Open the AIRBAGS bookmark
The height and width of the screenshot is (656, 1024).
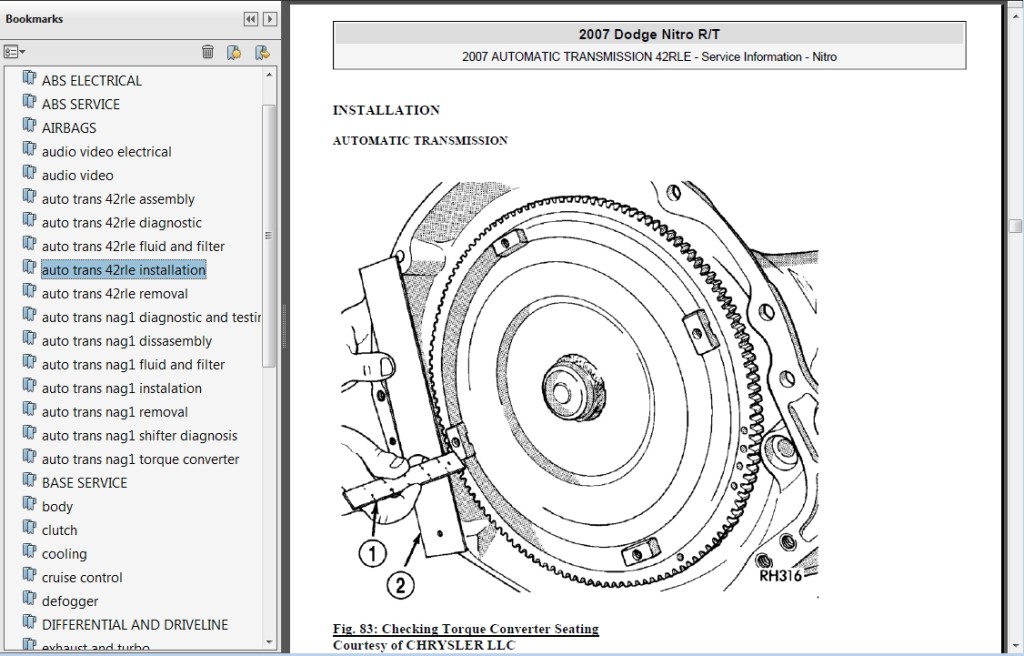coord(69,128)
